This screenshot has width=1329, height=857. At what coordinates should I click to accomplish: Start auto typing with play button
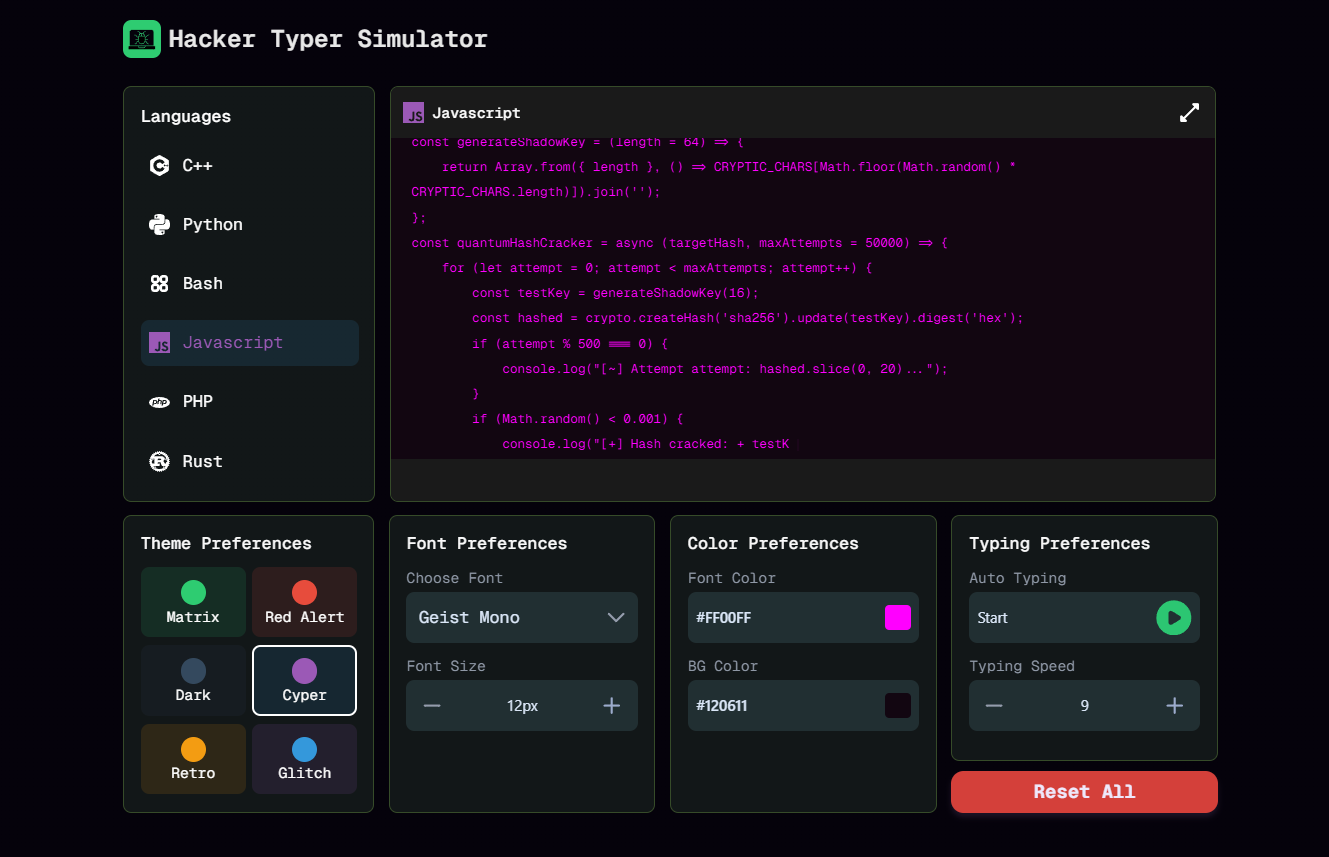1174,618
